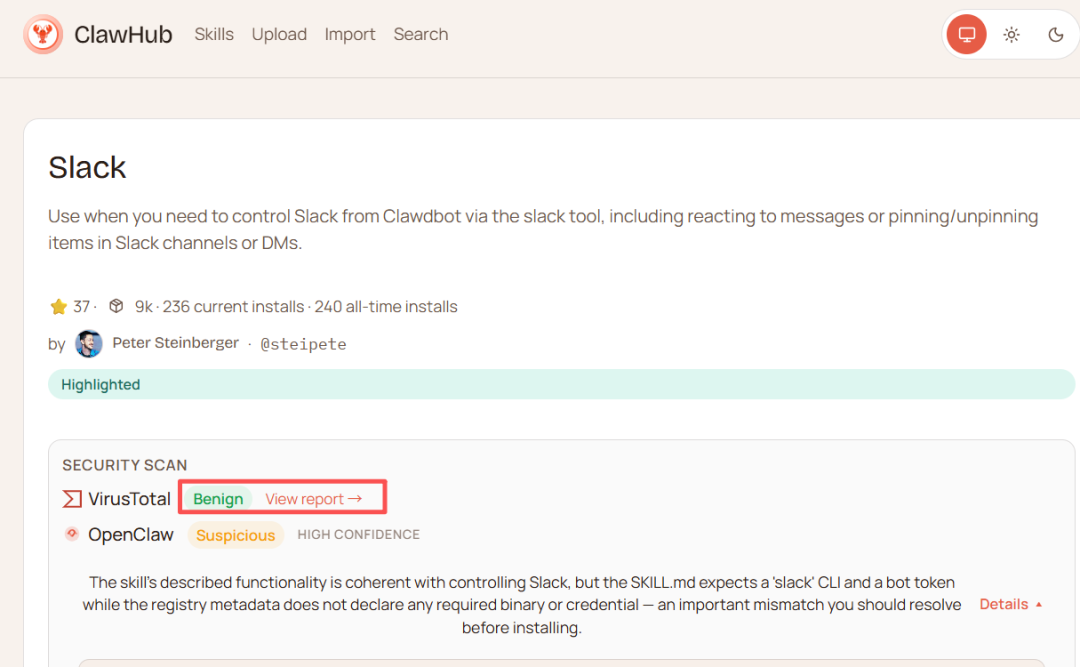The image size is (1080, 667).
Task: Open the VirusTotal View report link
Action: (313, 499)
